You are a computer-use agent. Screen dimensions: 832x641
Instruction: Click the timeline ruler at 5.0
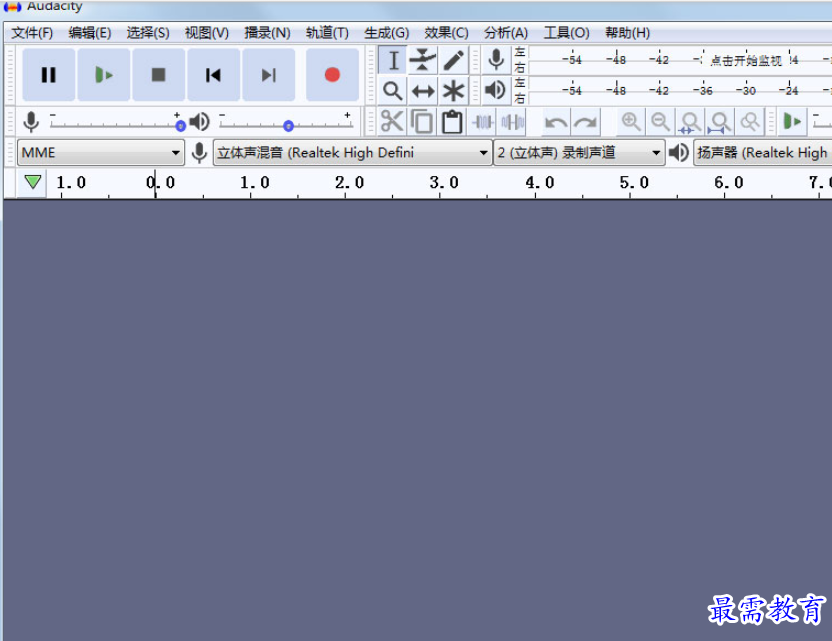(x=634, y=183)
